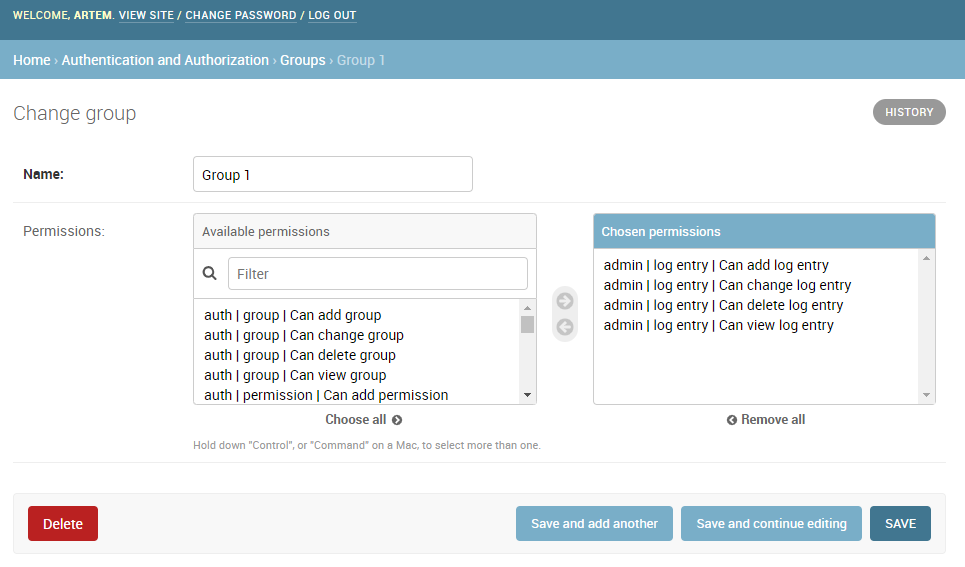Click the red Delete button
965x567 pixels.
(x=63, y=524)
